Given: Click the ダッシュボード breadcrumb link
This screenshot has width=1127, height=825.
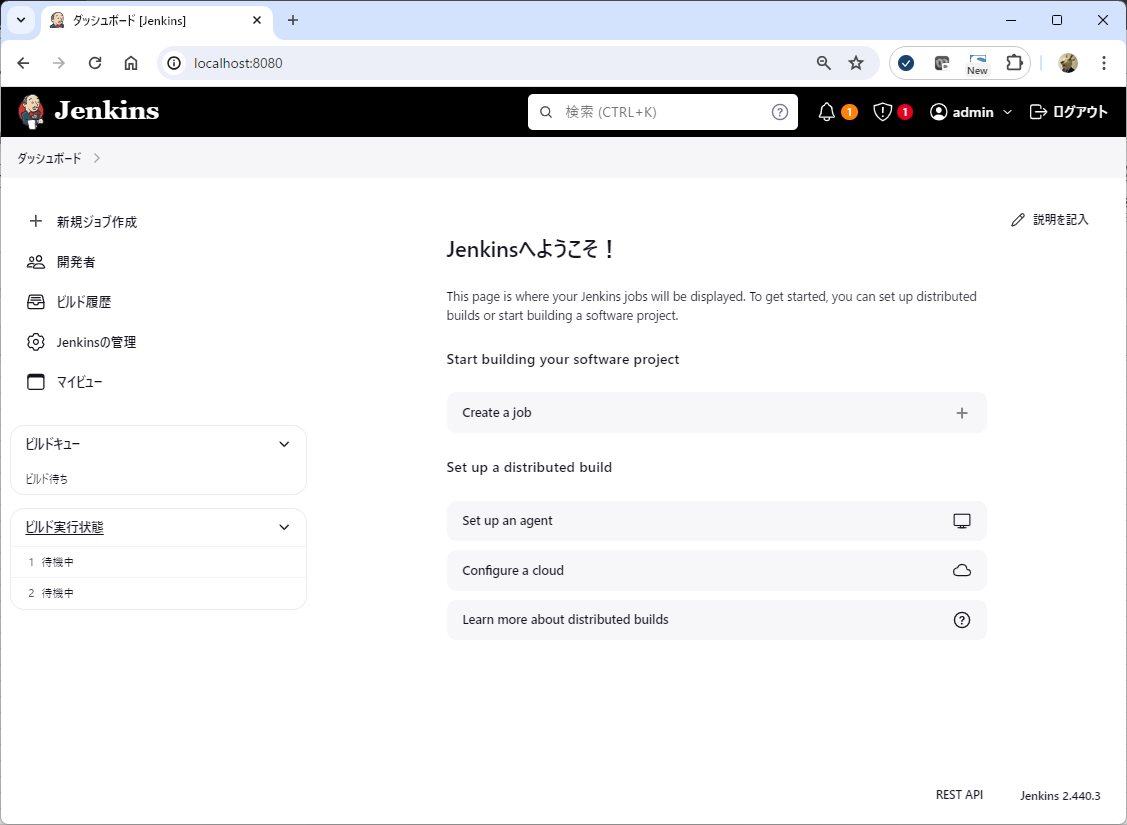Looking at the screenshot, I should click(50, 158).
